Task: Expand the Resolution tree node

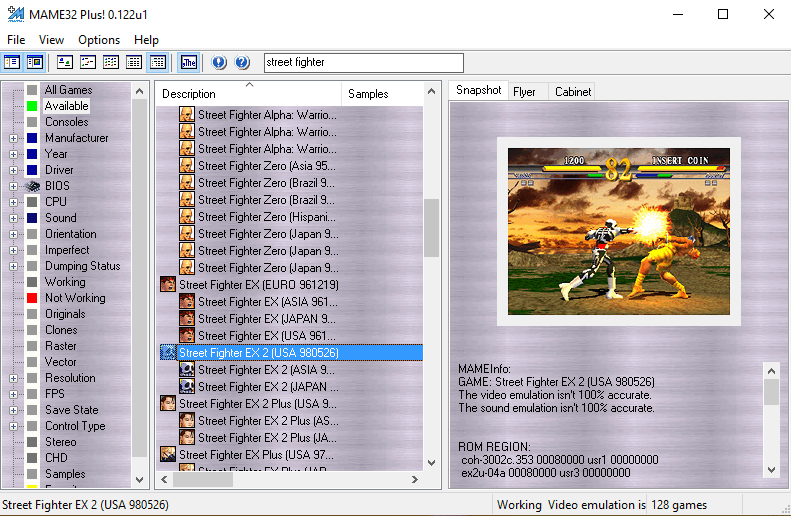Action: coord(13,378)
